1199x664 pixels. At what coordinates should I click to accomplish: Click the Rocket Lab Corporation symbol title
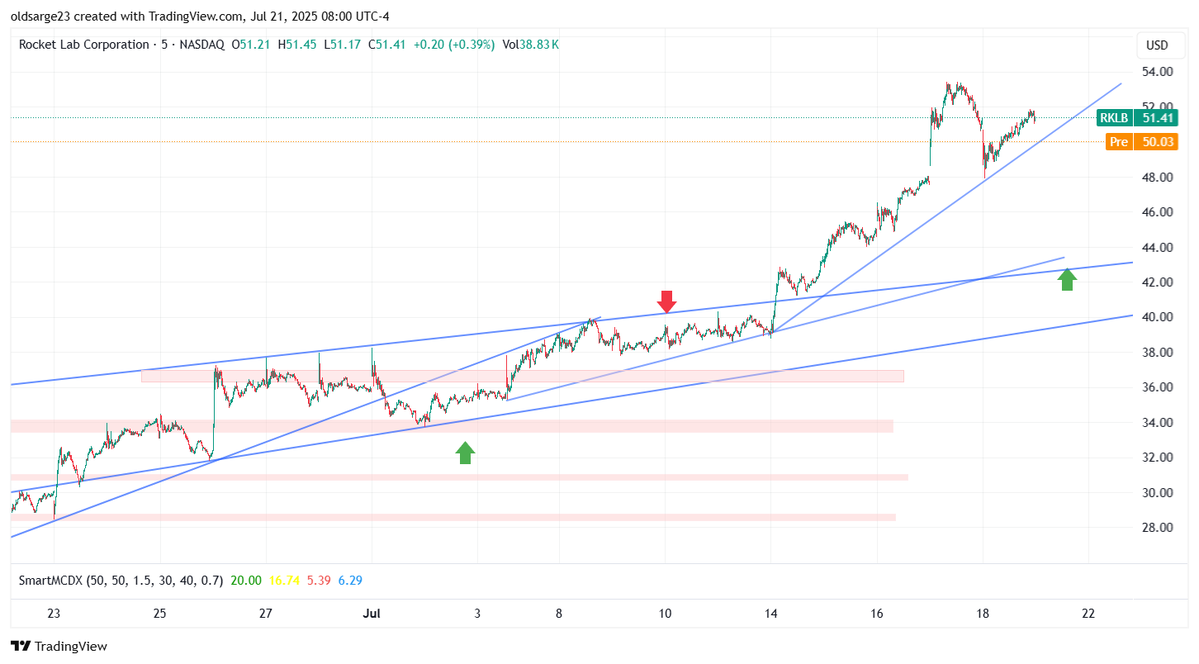[x=84, y=44]
